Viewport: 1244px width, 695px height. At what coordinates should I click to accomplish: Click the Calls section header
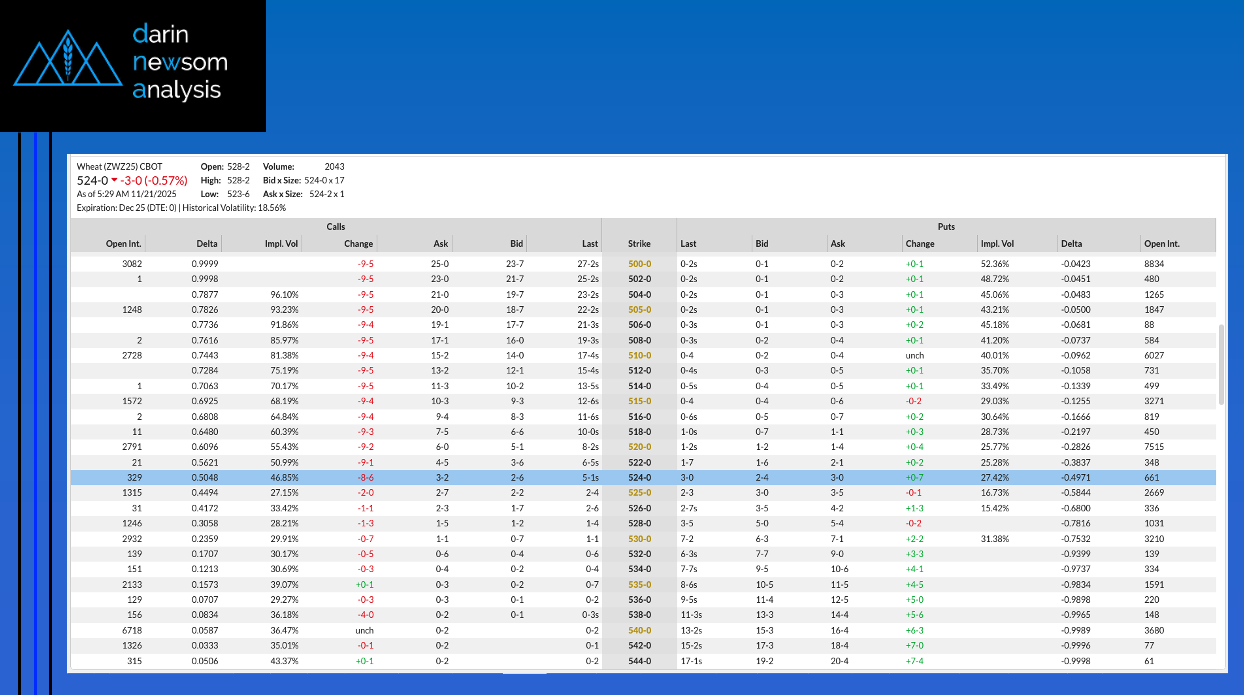336,227
